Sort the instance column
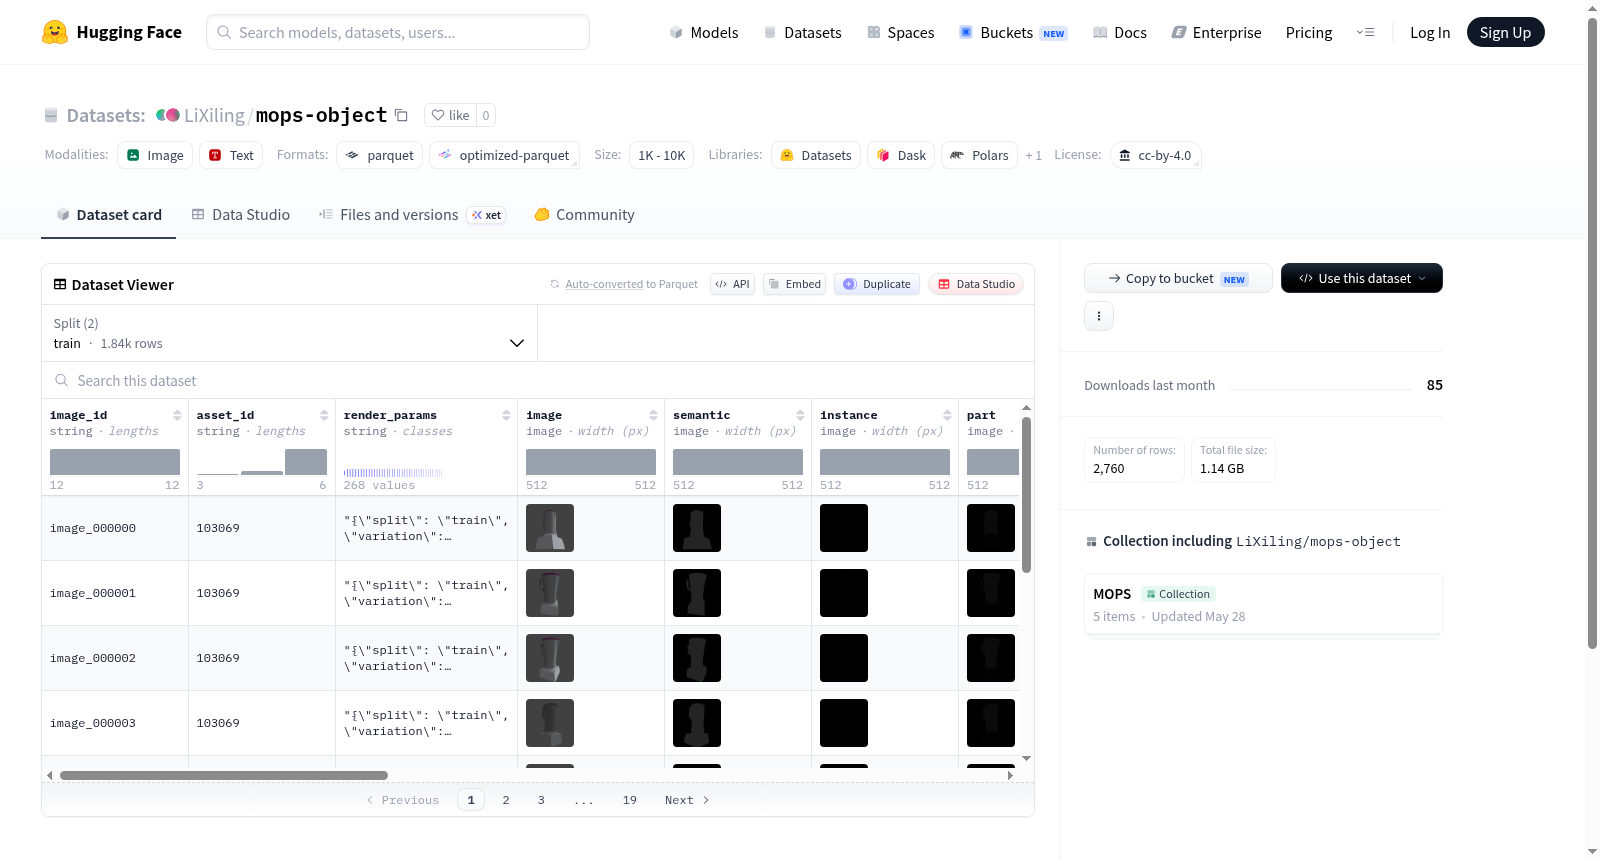 click(947, 415)
